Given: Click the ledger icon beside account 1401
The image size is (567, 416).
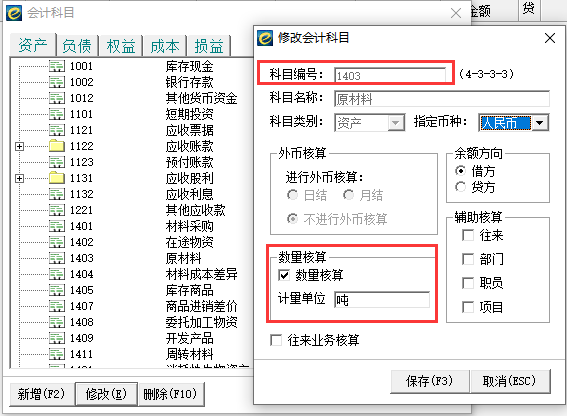Looking at the screenshot, I should [57, 226].
